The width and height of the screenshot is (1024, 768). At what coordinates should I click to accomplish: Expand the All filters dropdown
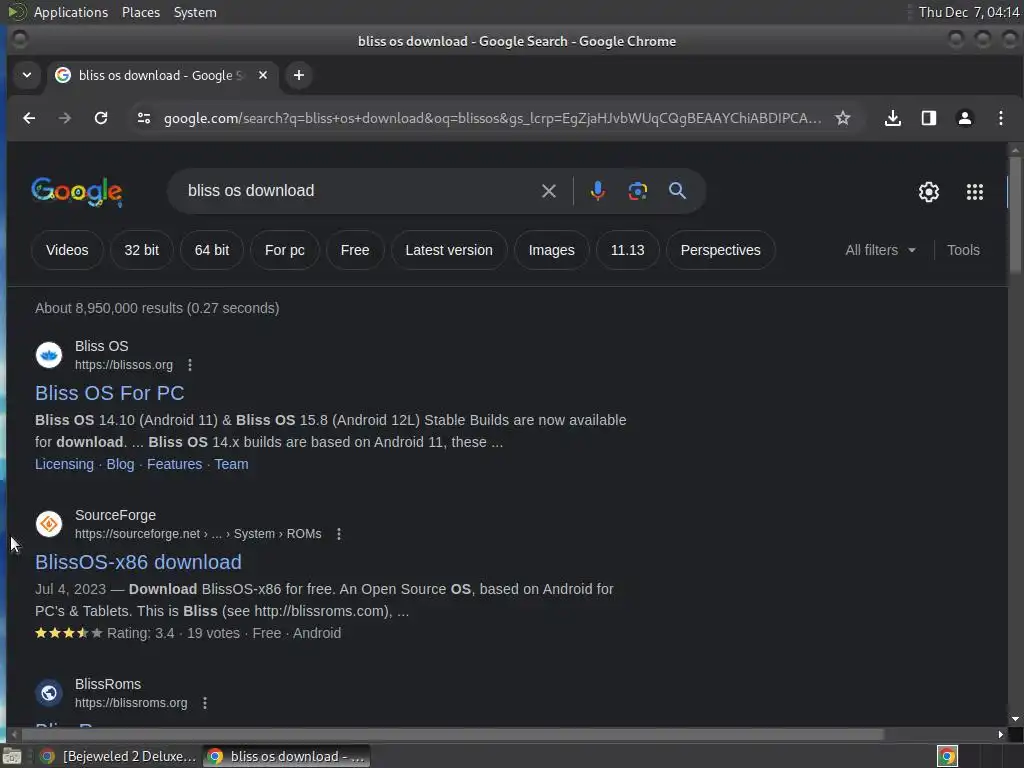pyautogui.click(x=880, y=250)
